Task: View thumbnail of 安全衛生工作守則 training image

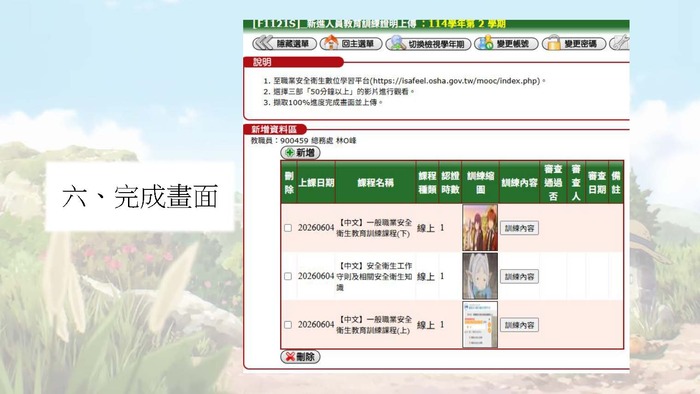Action: pyautogui.click(x=480, y=276)
